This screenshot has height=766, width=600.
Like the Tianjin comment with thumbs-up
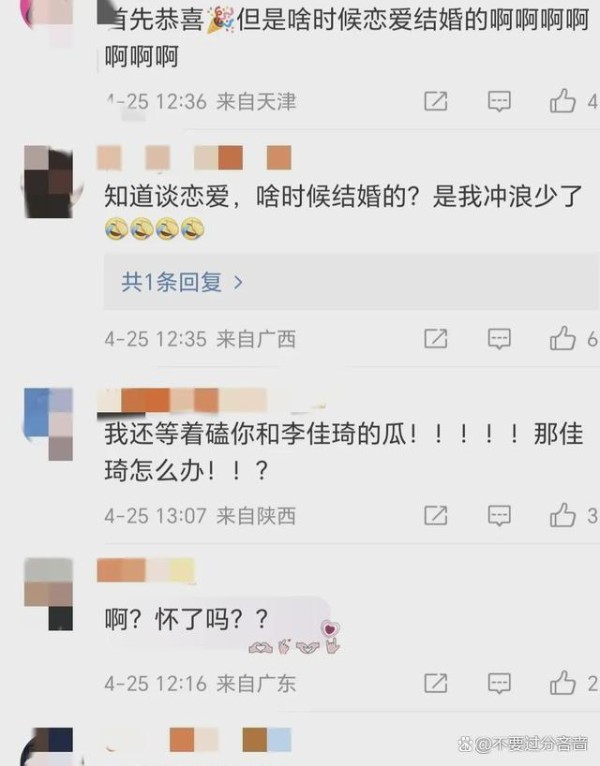tap(562, 101)
